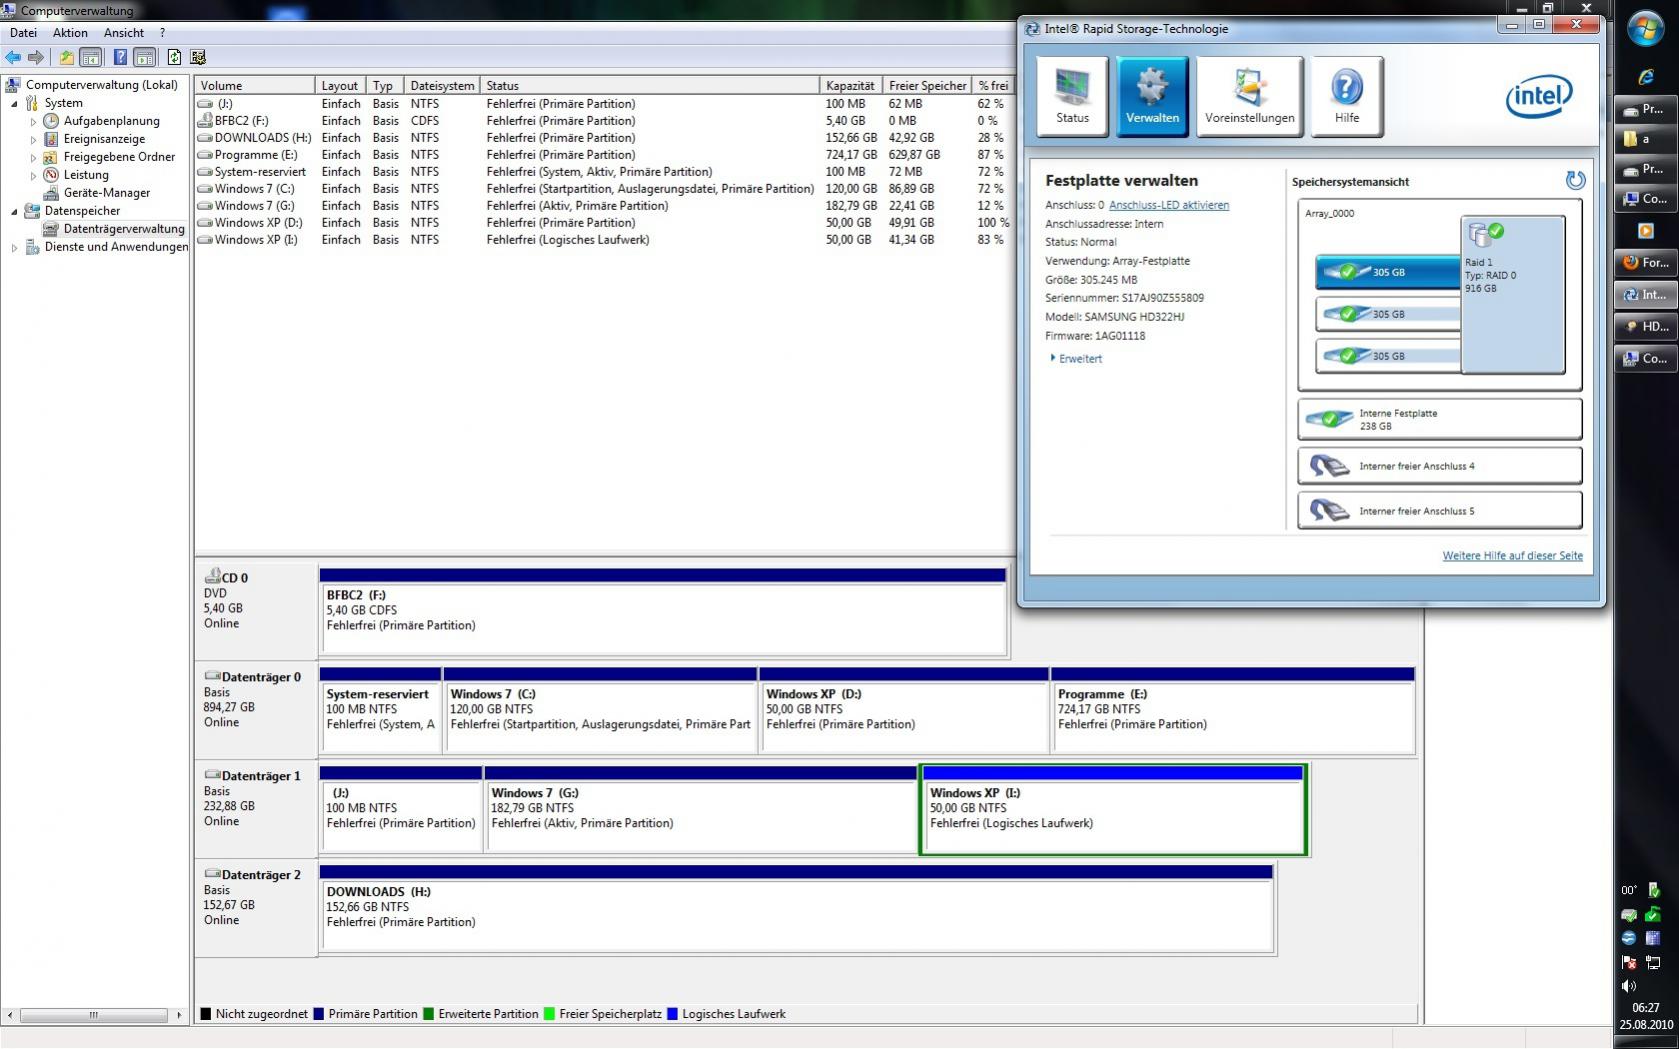The image size is (1679, 1049).
Task: Open the Windows Start orb
Action: coord(1645,29)
